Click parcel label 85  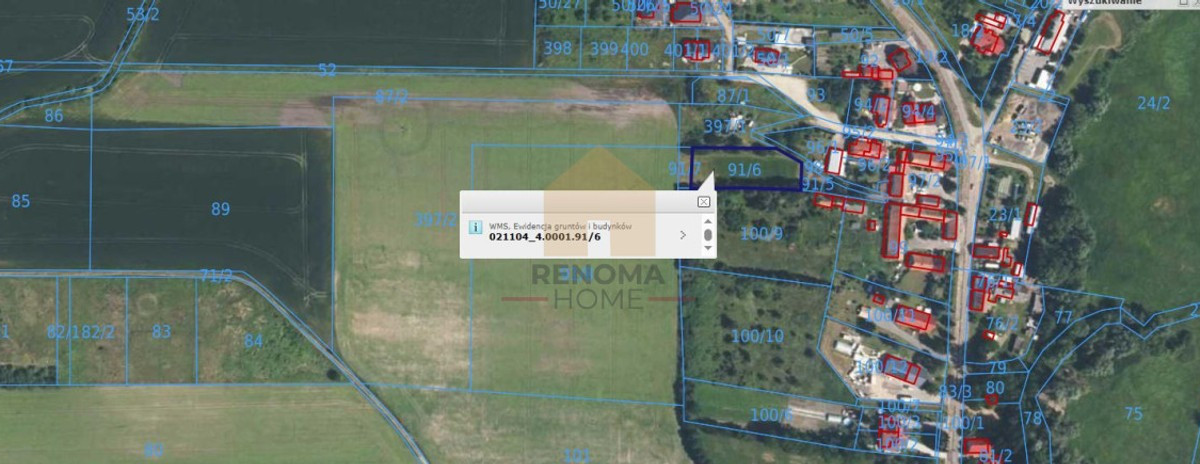point(20,201)
